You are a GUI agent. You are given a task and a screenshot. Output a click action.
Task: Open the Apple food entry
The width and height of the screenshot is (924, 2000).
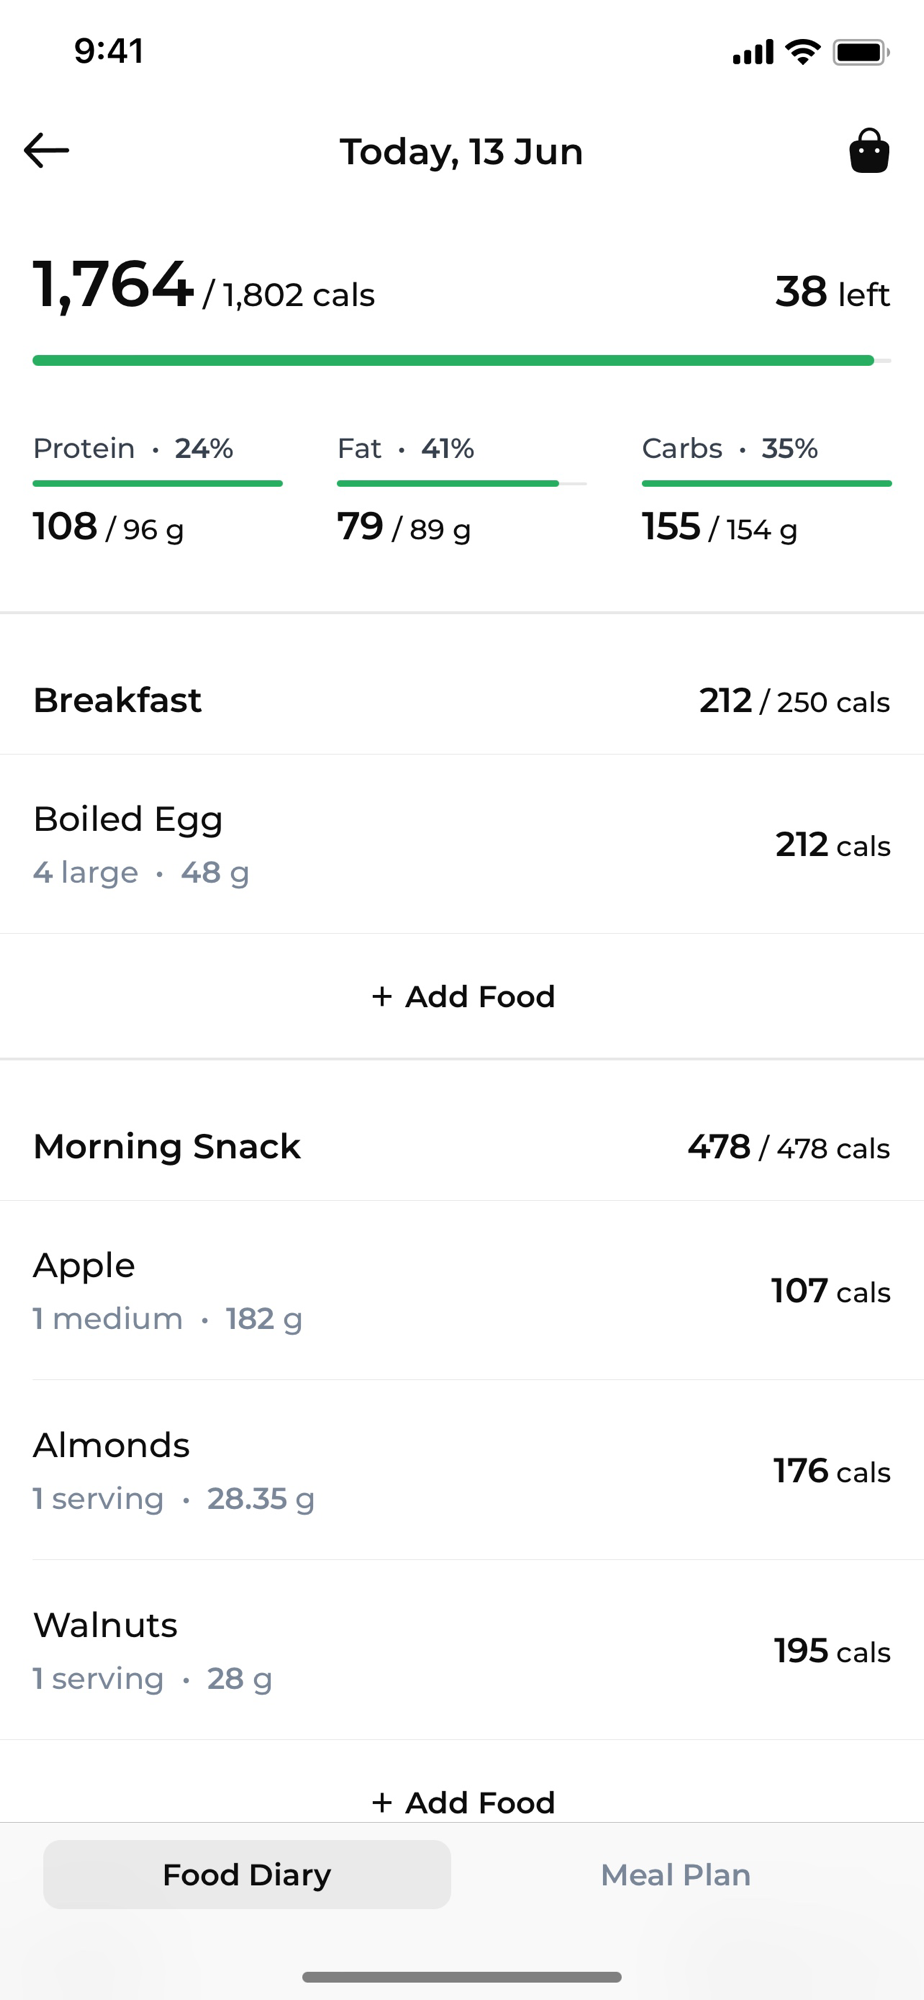pos(462,1290)
